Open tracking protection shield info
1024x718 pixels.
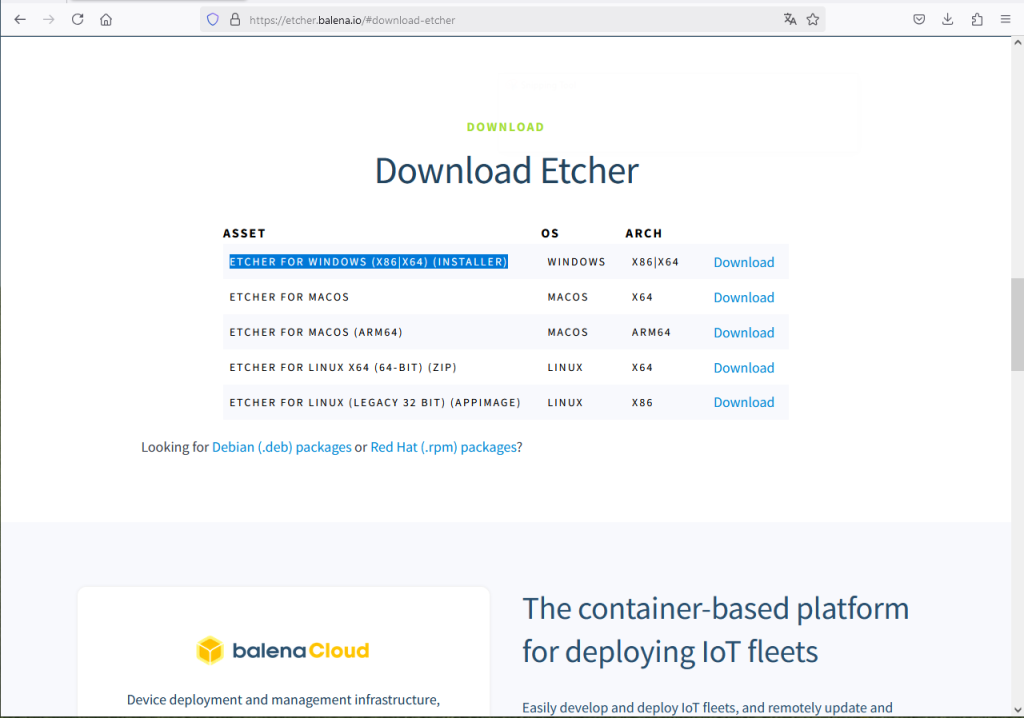[213, 20]
